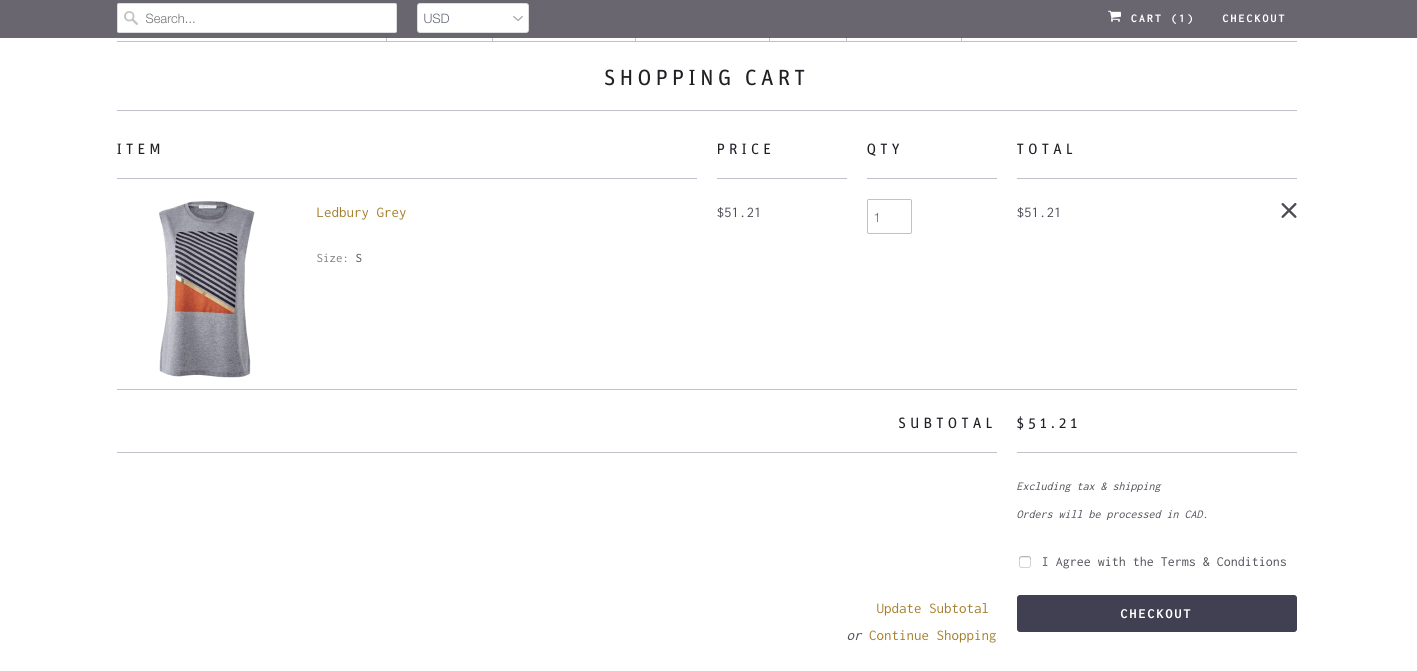Click the currency selector's chevron arrow
This screenshot has height=671, width=1417.
tap(517, 18)
